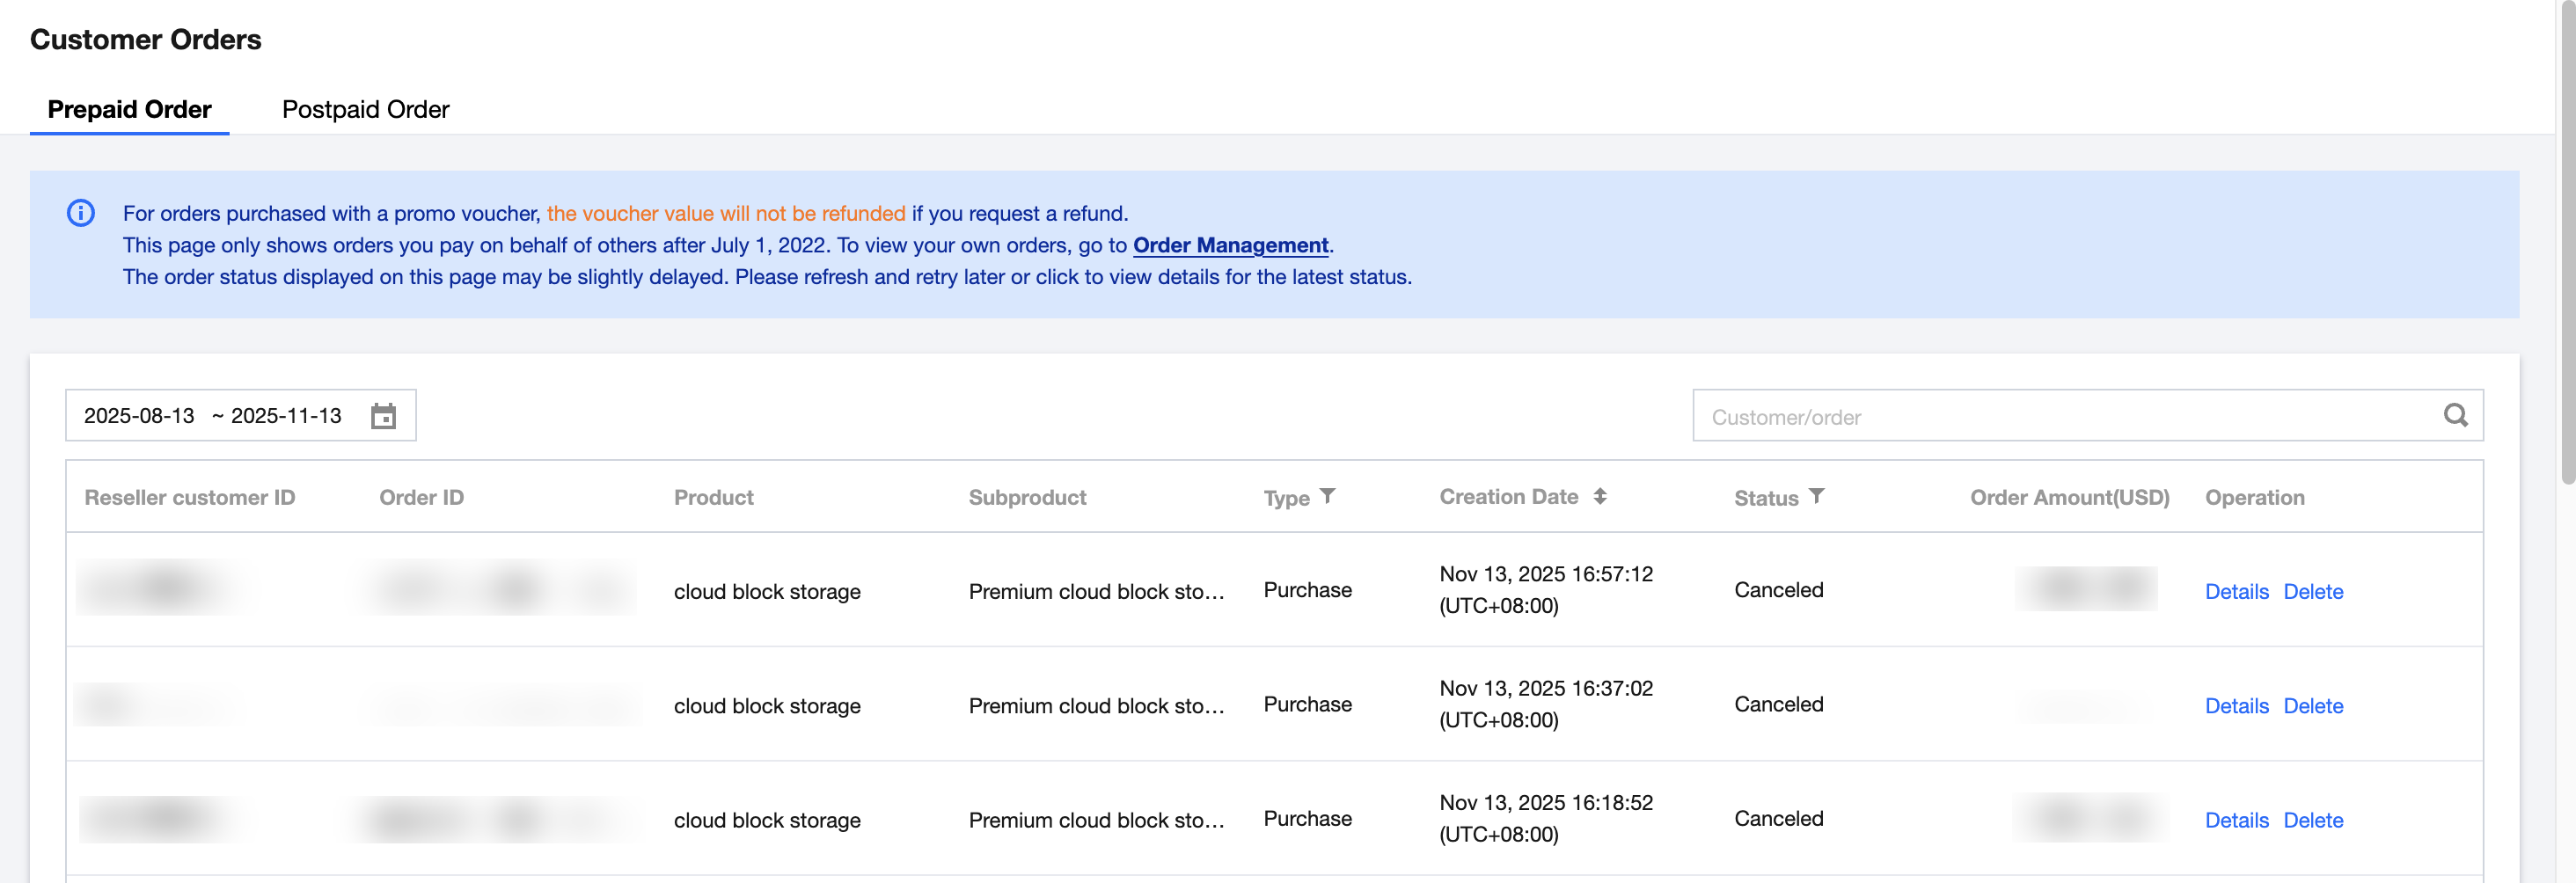Open the calendar date picker icon

383,416
